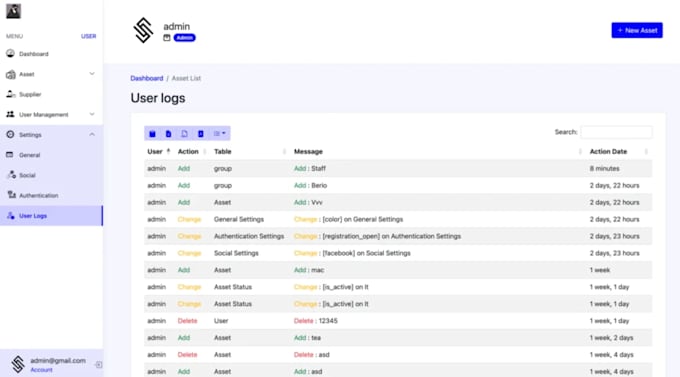Click the fourth export file icon
680x377 pixels.
[x=200, y=134]
